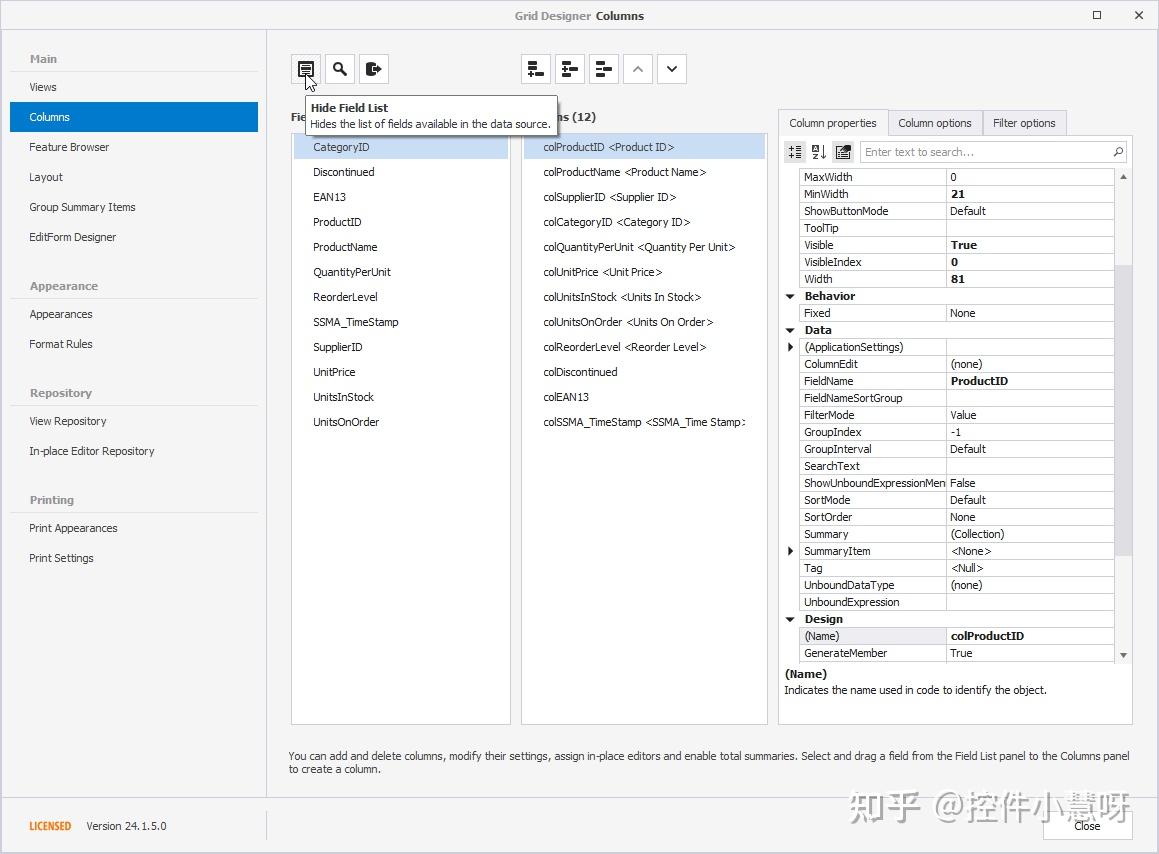Viewport: 1159px width, 854px height.
Task: Collapse the Behavior property group
Action: click(x=790, y=296)
